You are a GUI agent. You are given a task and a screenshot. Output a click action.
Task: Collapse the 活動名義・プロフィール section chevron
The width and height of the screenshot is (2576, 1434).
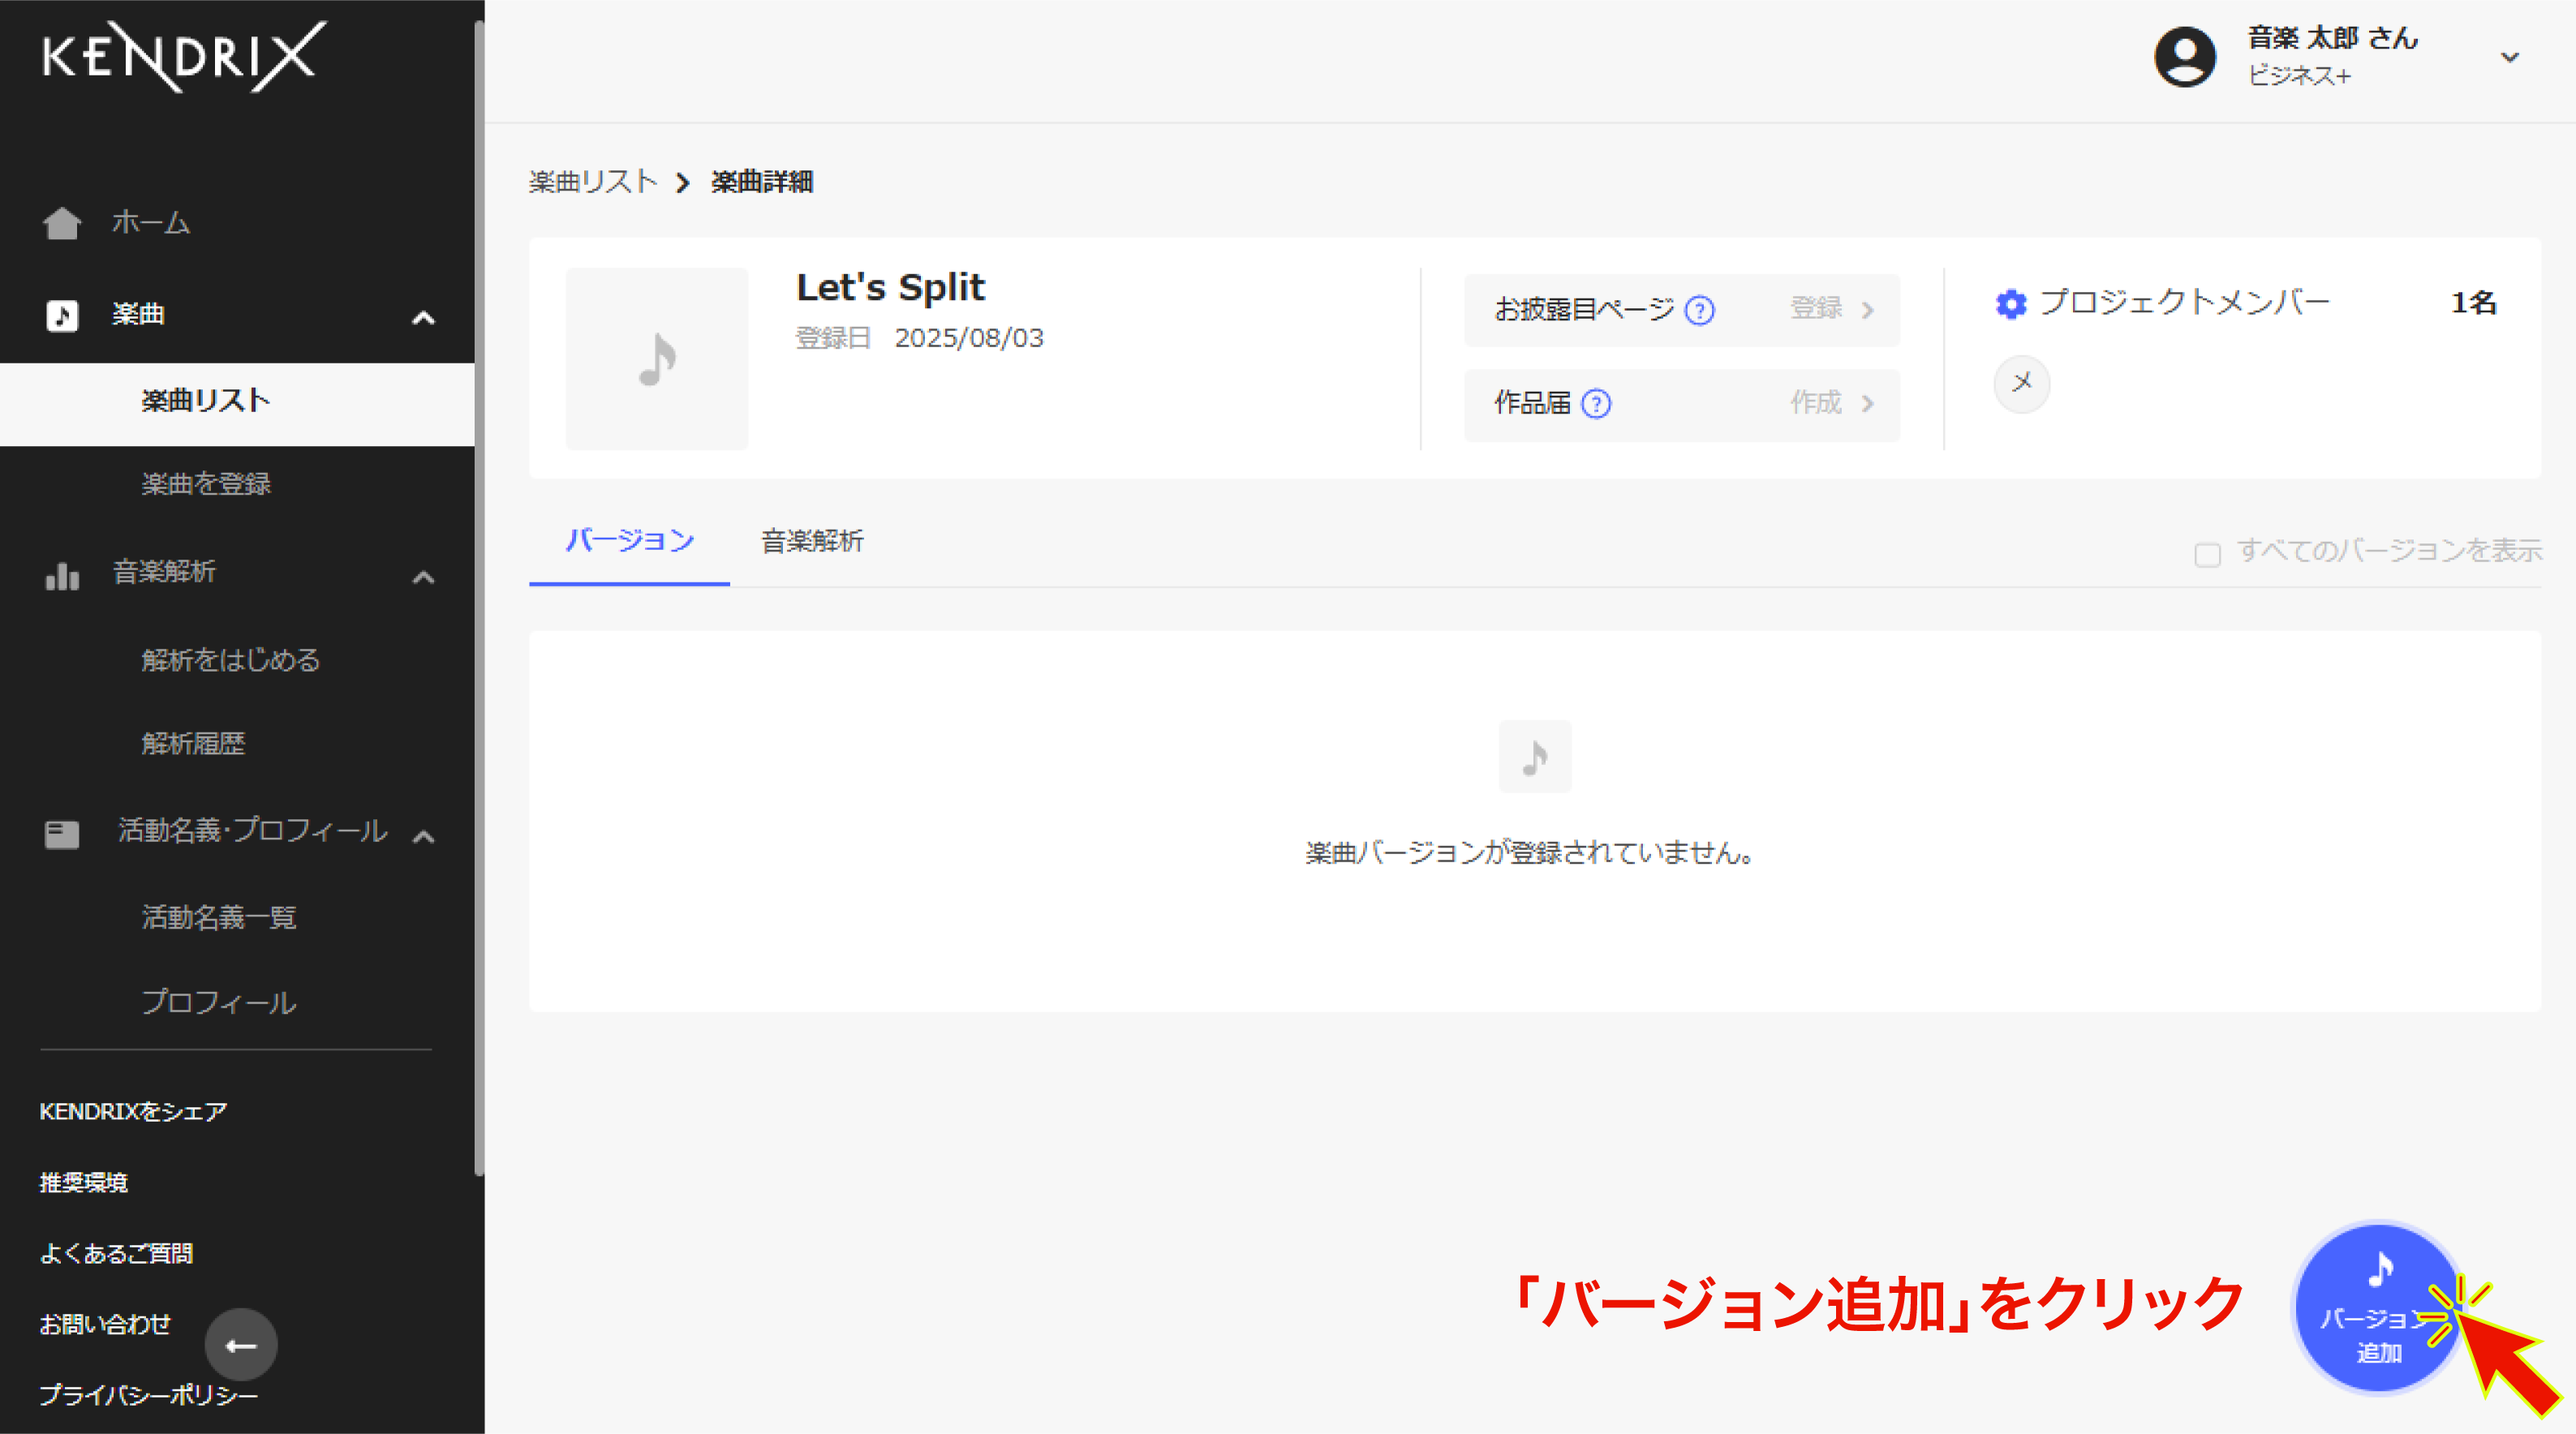coord(424,836)
